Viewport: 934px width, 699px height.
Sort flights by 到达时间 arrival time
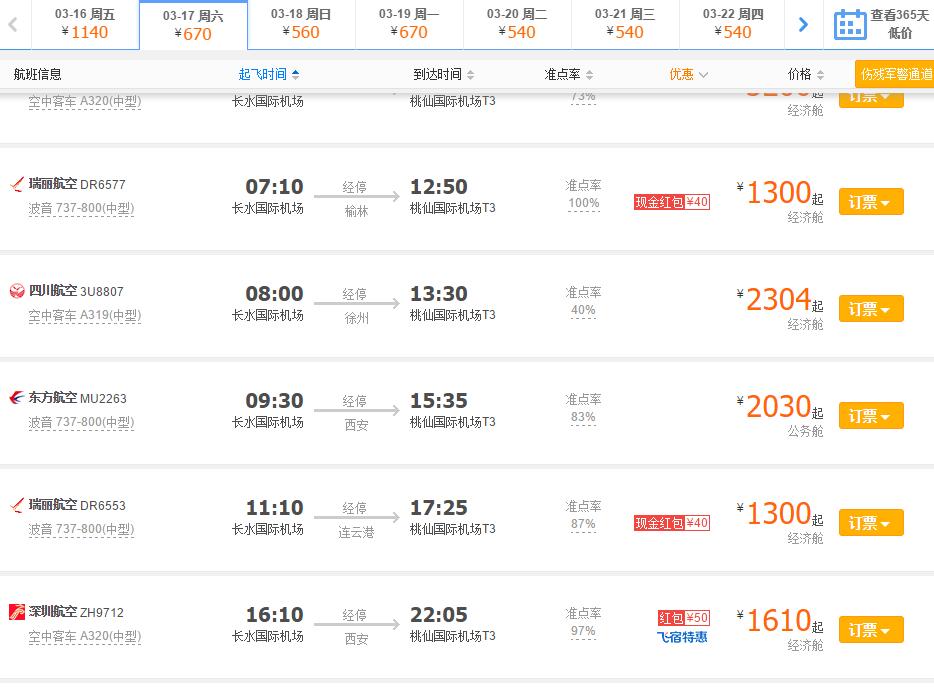tap(444, 74)
